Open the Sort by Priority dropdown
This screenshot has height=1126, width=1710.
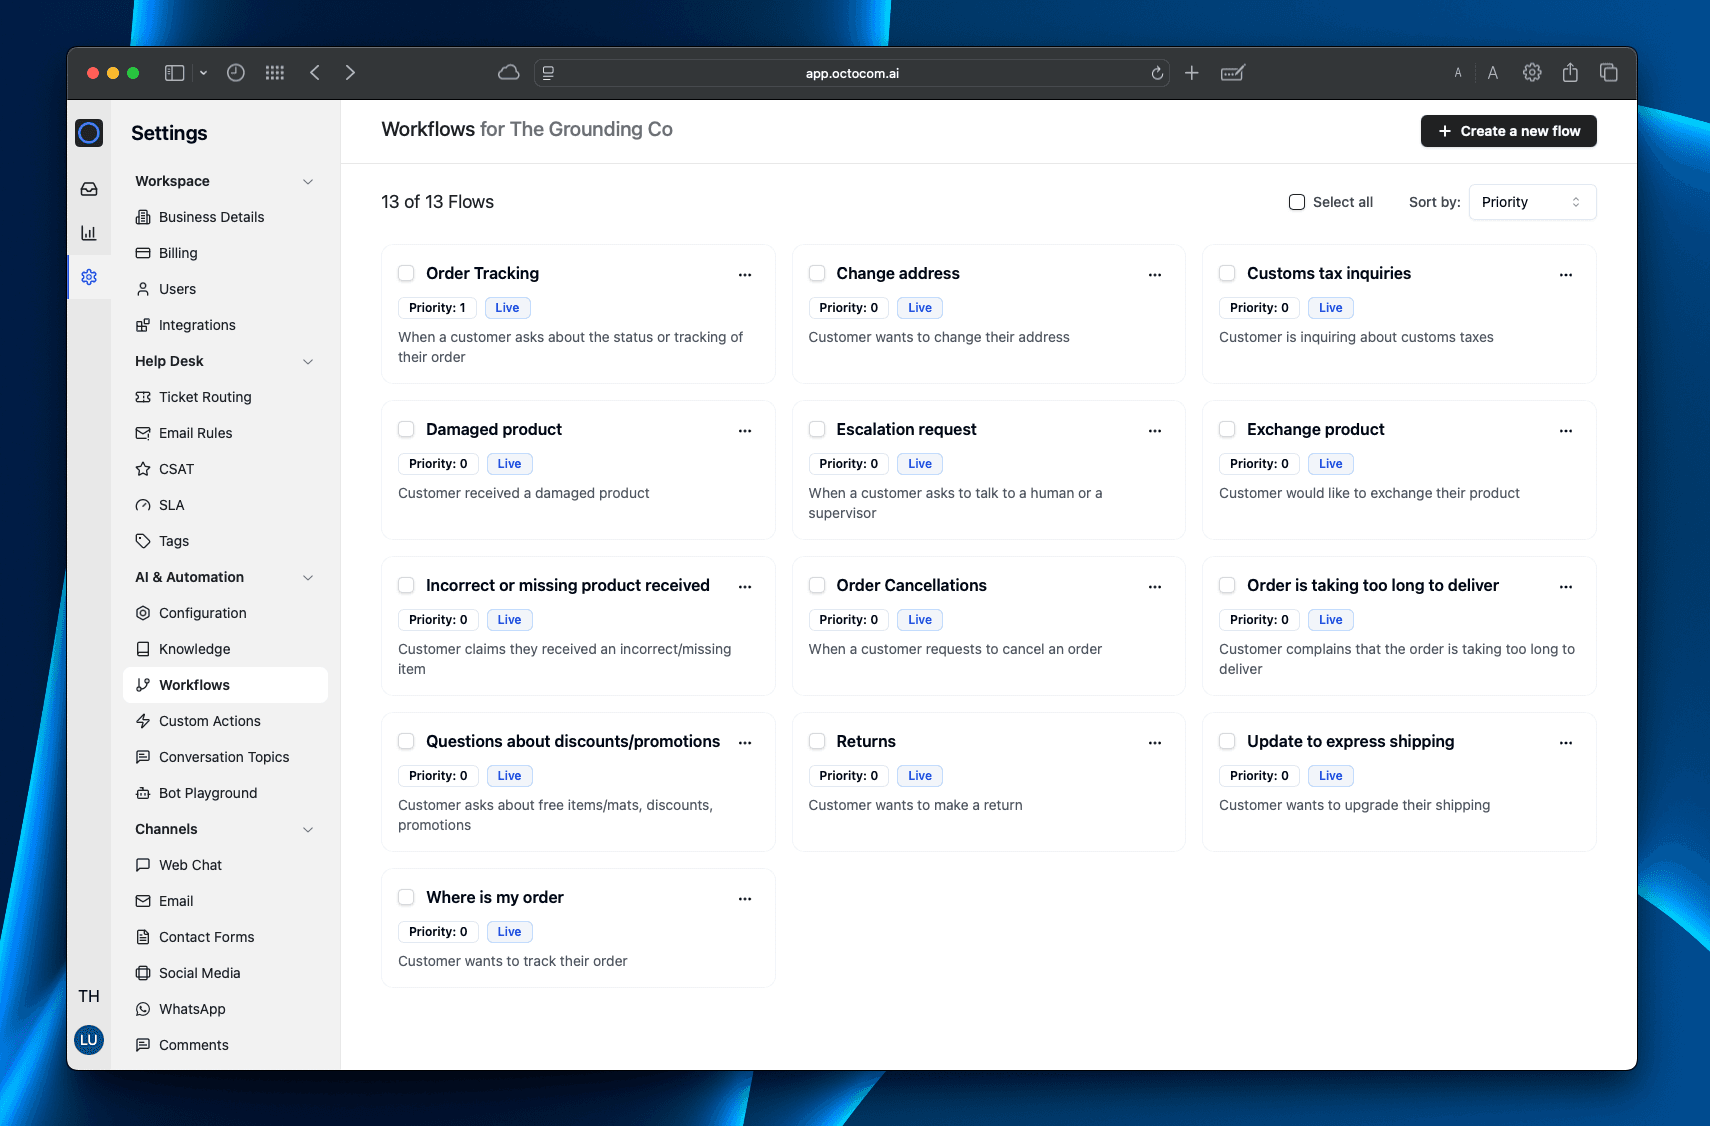pyautogui.click(x=1531, y=202)
